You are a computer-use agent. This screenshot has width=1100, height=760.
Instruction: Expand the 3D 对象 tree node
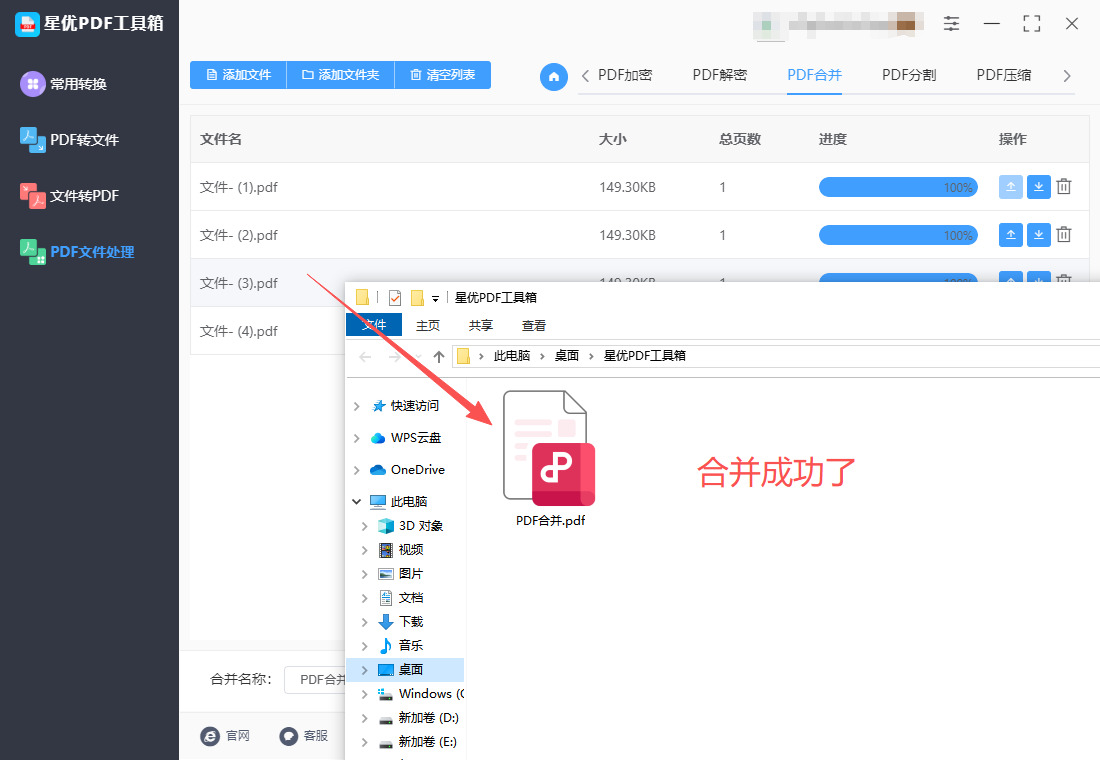coord(364,526)
